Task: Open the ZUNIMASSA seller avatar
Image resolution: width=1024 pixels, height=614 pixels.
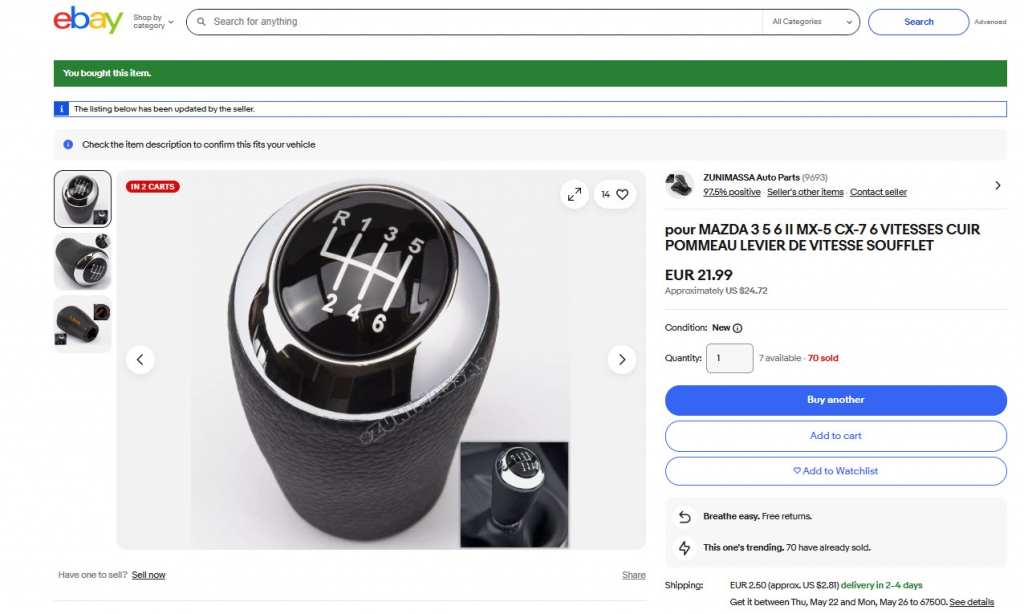Action: pos(679,184)
